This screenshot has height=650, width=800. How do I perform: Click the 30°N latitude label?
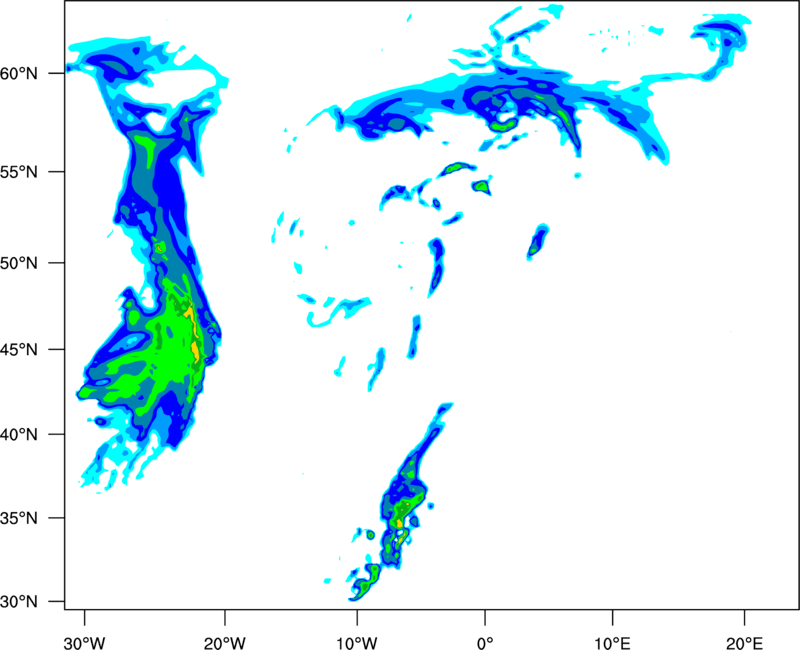coord(19,602)
